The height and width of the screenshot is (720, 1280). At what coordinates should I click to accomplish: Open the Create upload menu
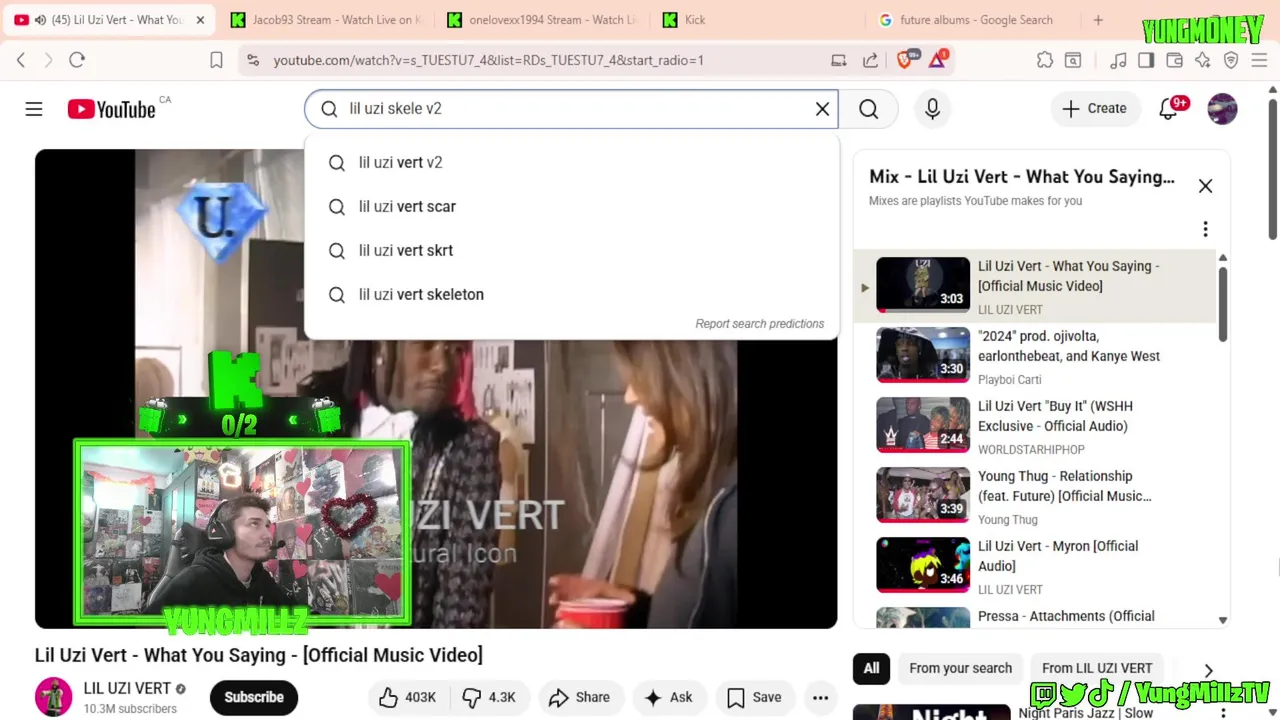click(x=1094, y=109)
